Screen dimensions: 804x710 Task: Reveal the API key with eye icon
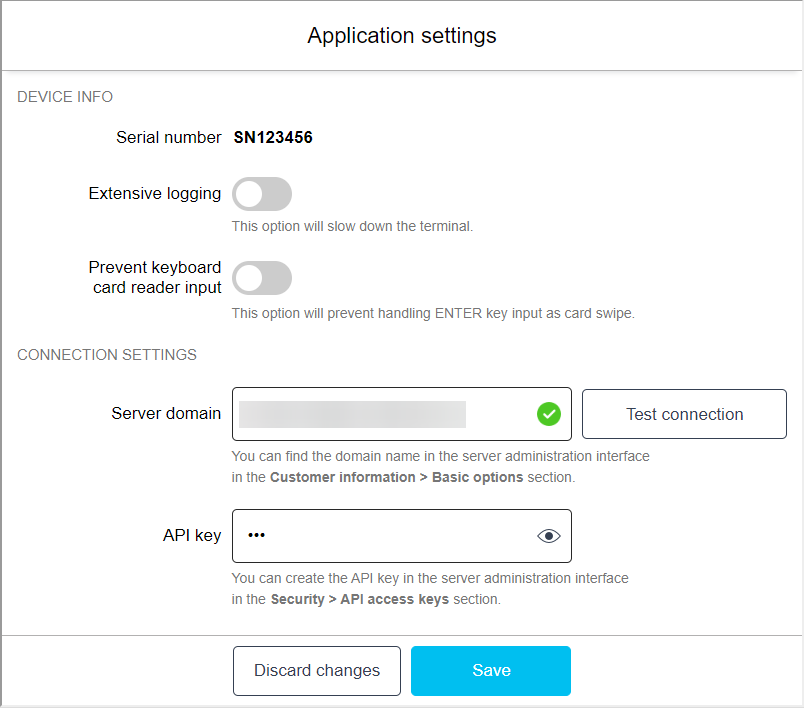point(548,536)
